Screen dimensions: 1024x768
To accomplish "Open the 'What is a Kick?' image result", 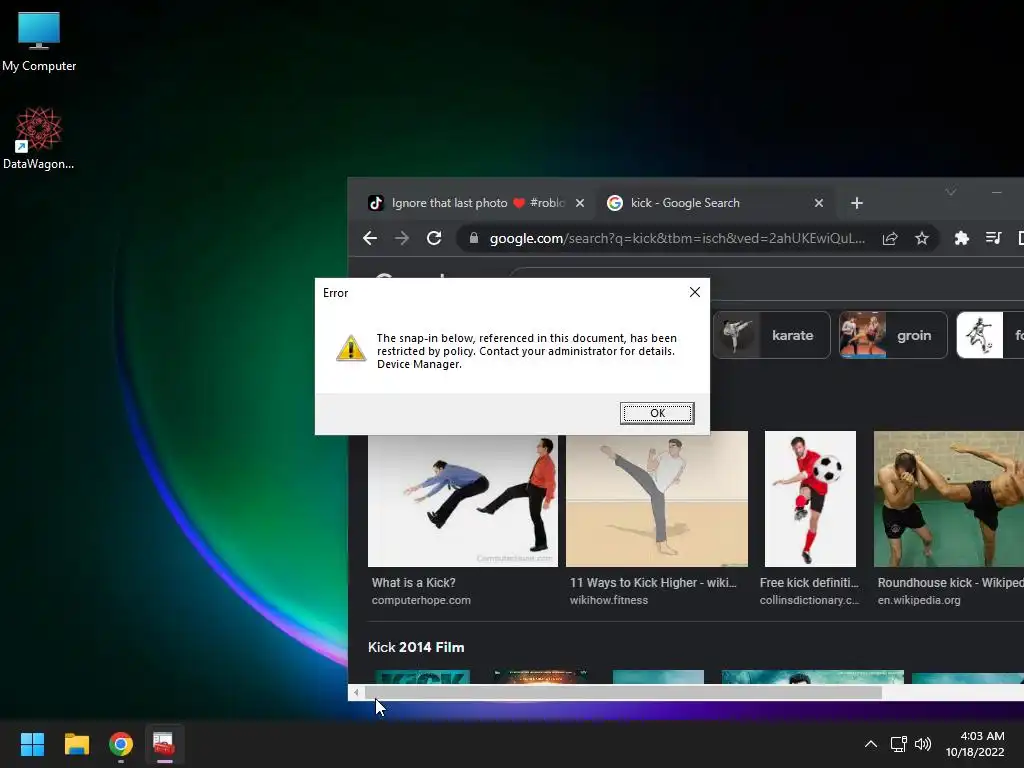I will pos(462,499).
